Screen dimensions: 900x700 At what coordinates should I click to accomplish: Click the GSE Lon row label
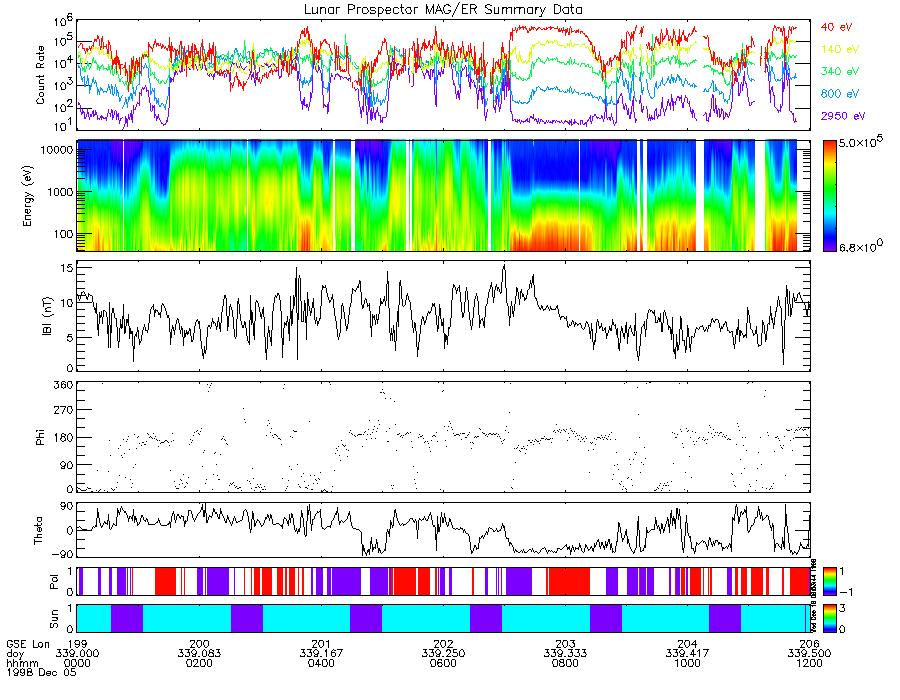pyautogui.click(x=28, y=644)
